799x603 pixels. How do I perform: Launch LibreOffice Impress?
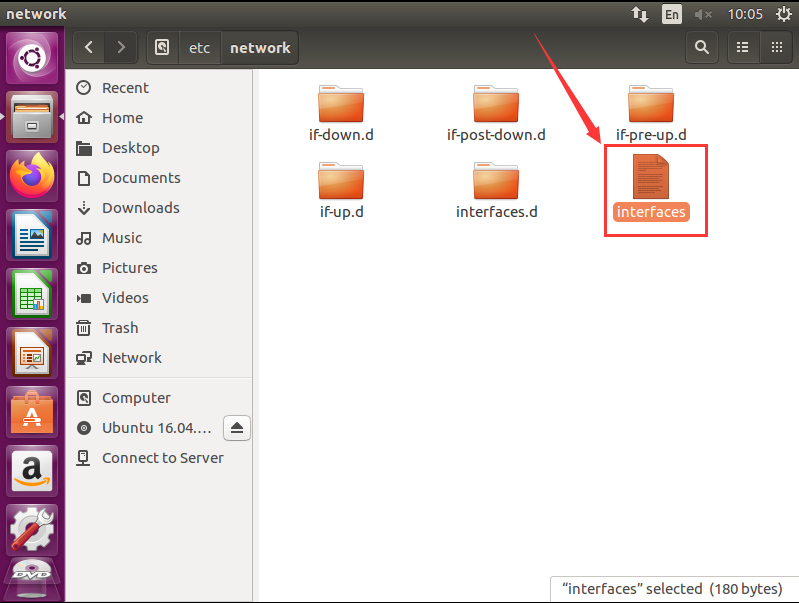point(32,353)
